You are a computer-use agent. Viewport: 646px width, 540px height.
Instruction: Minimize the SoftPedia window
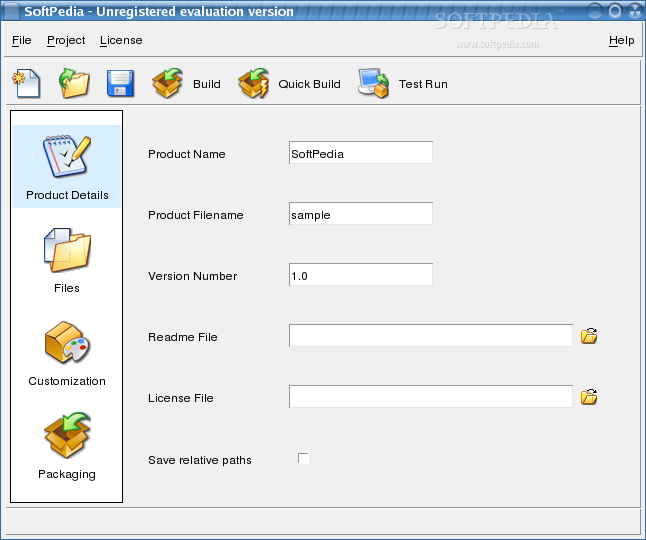(595, 11)
